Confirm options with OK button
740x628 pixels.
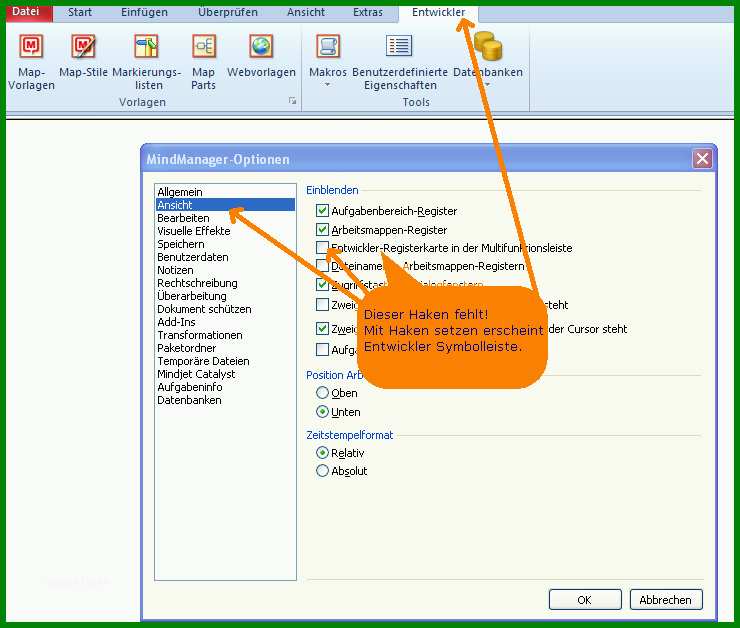585,600
